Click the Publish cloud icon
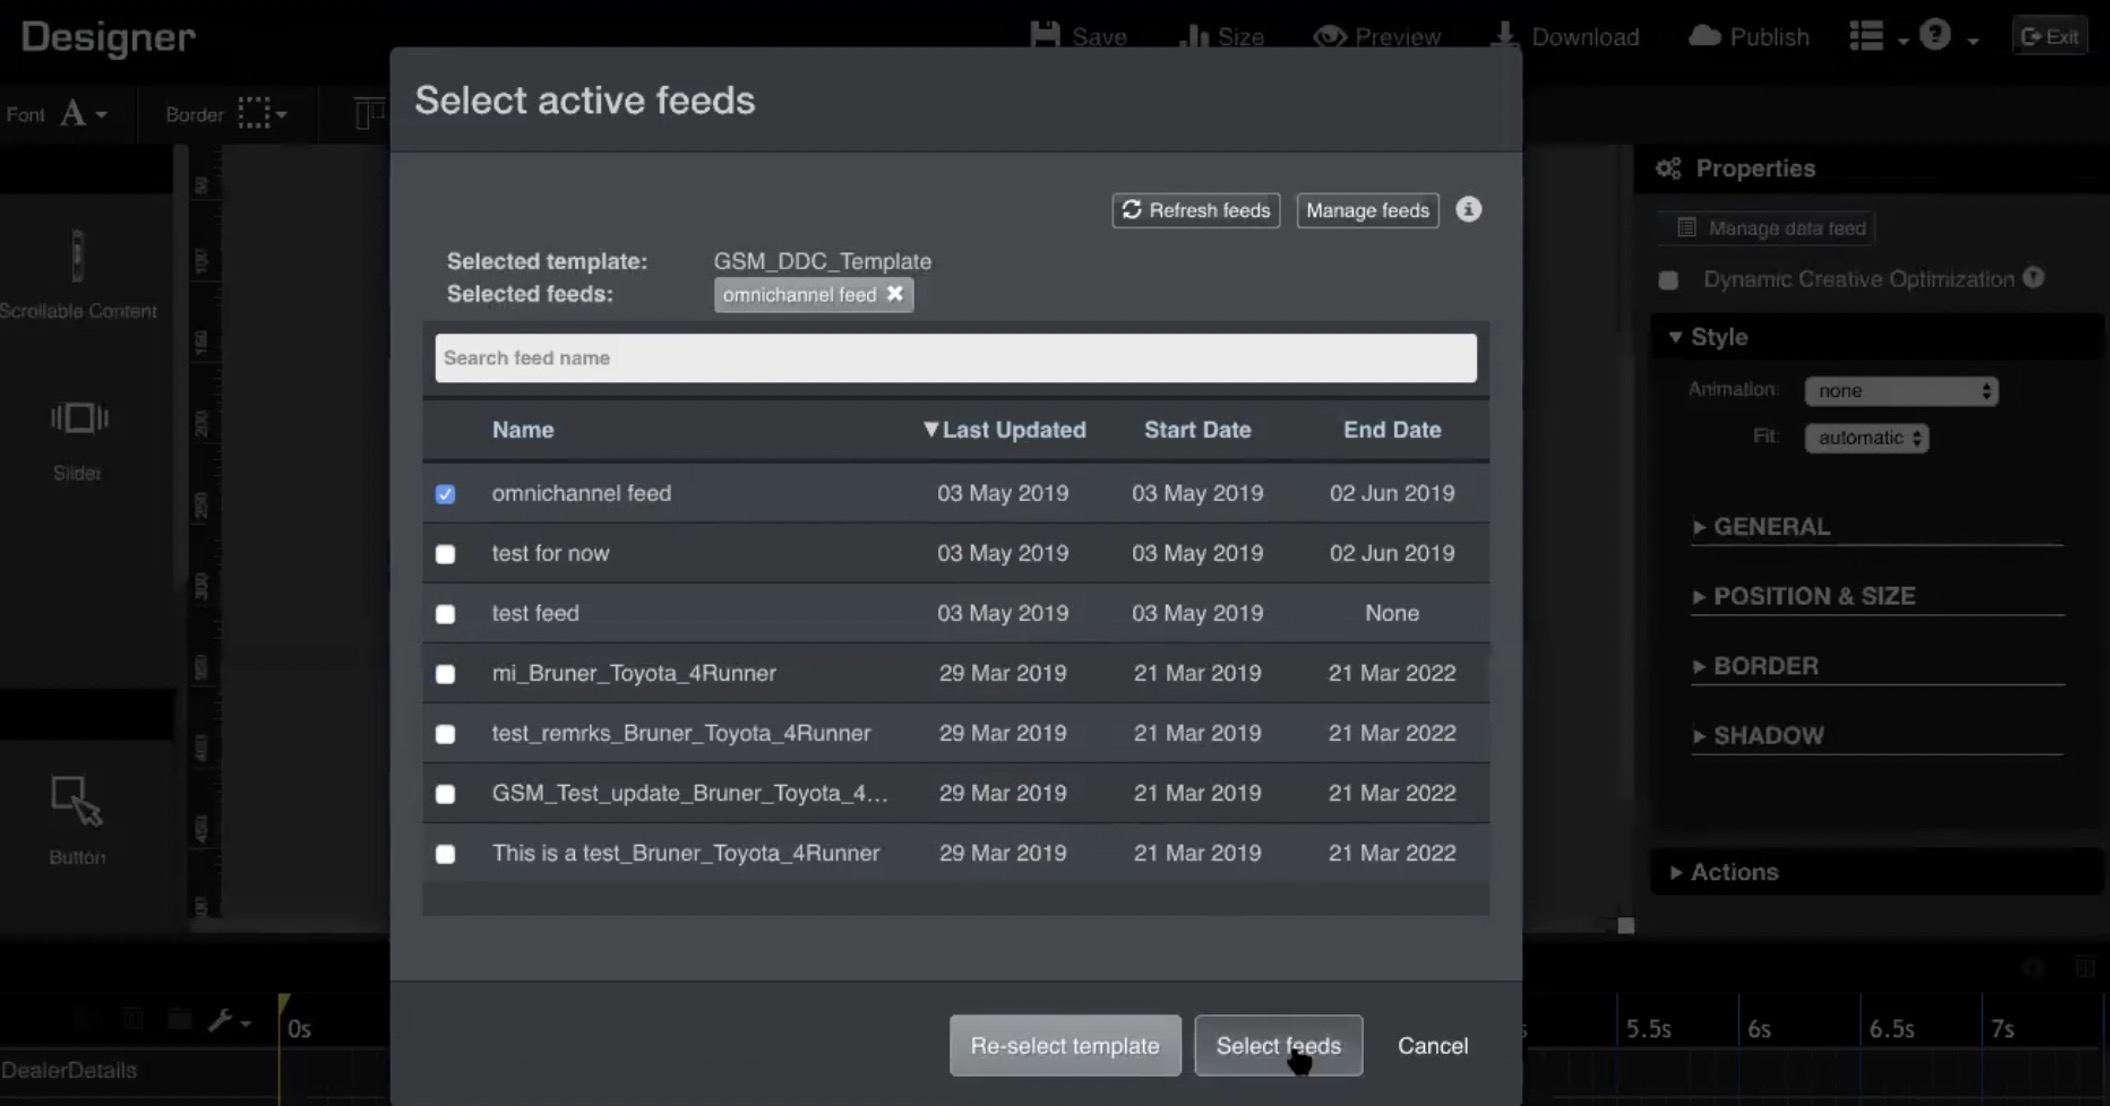Viewport: 2110px width, 1106px height. [1704, 36]
